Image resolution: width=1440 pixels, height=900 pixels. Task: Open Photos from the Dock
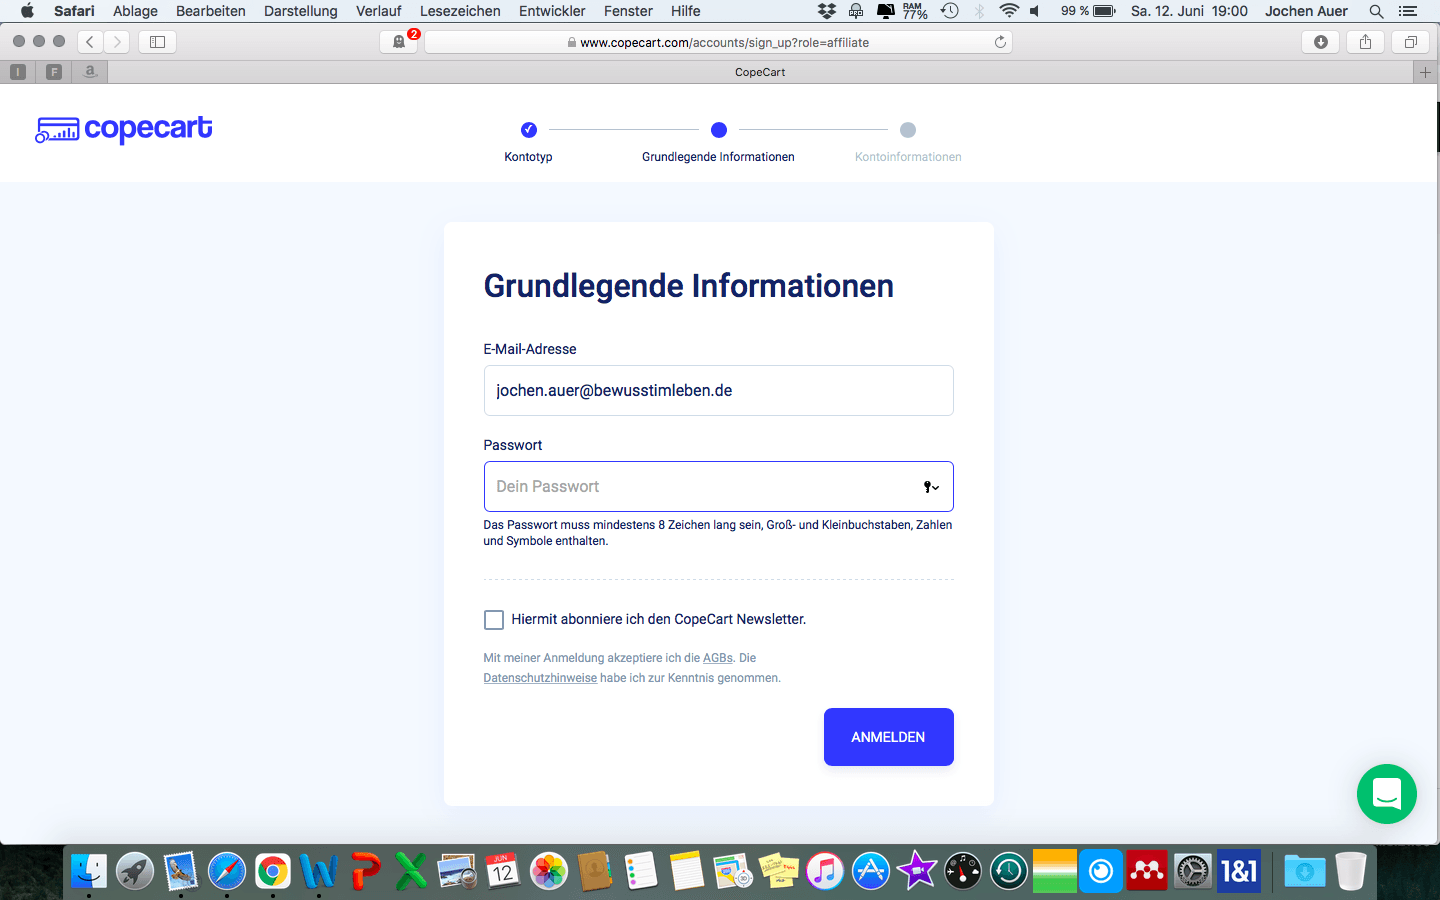[549, 871]
